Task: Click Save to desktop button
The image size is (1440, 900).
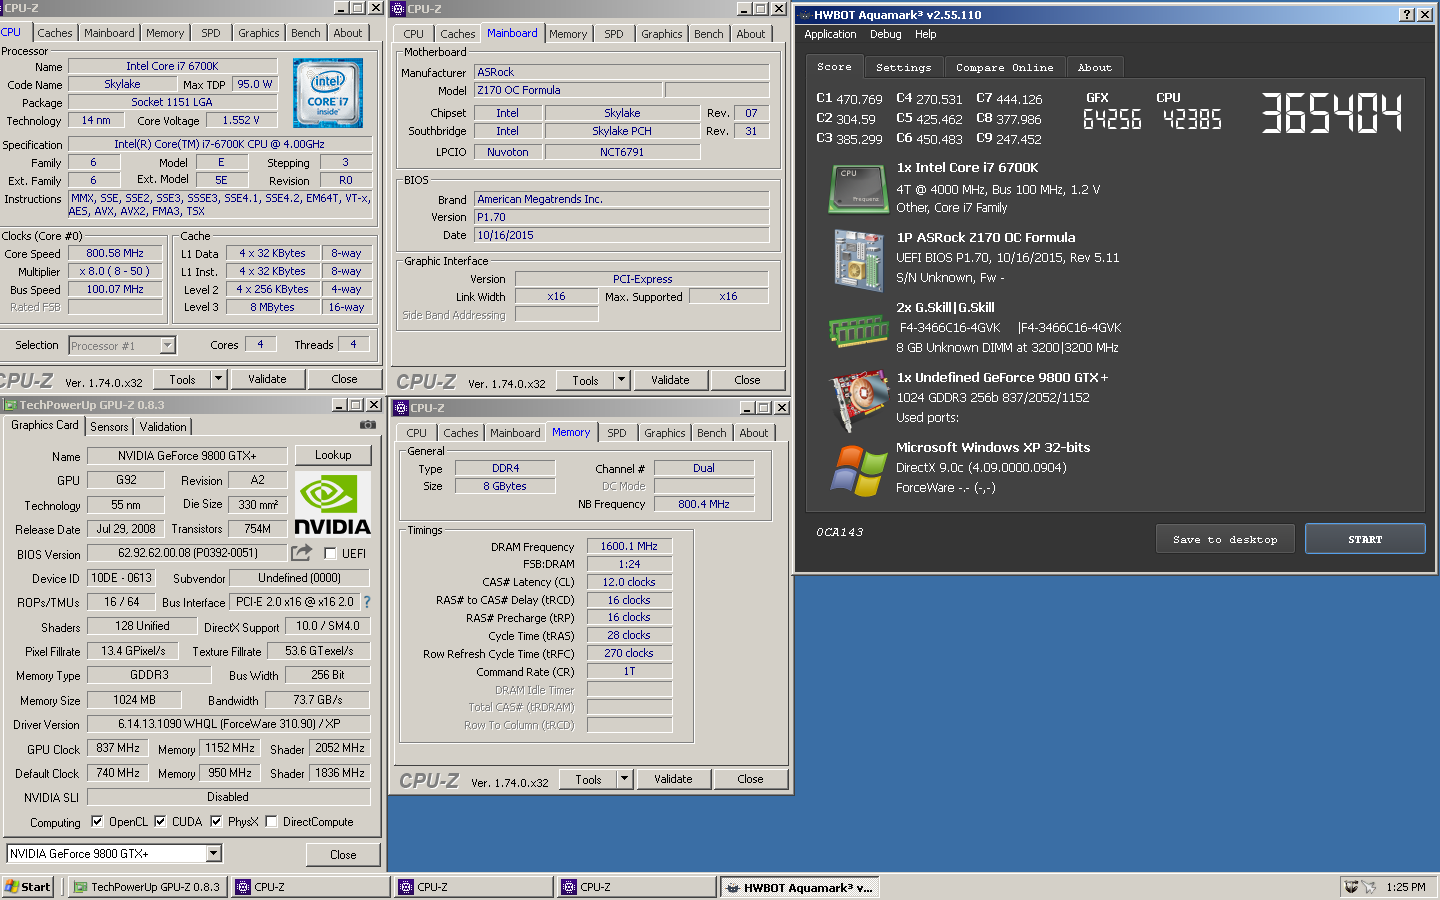Action: pyautogui.click(x=1225, y=539)
